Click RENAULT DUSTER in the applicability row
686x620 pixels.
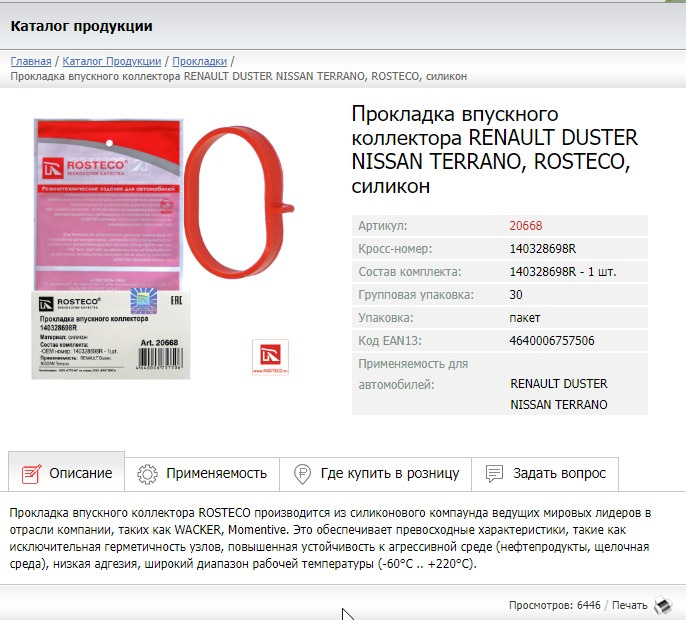tap(559, 384)
